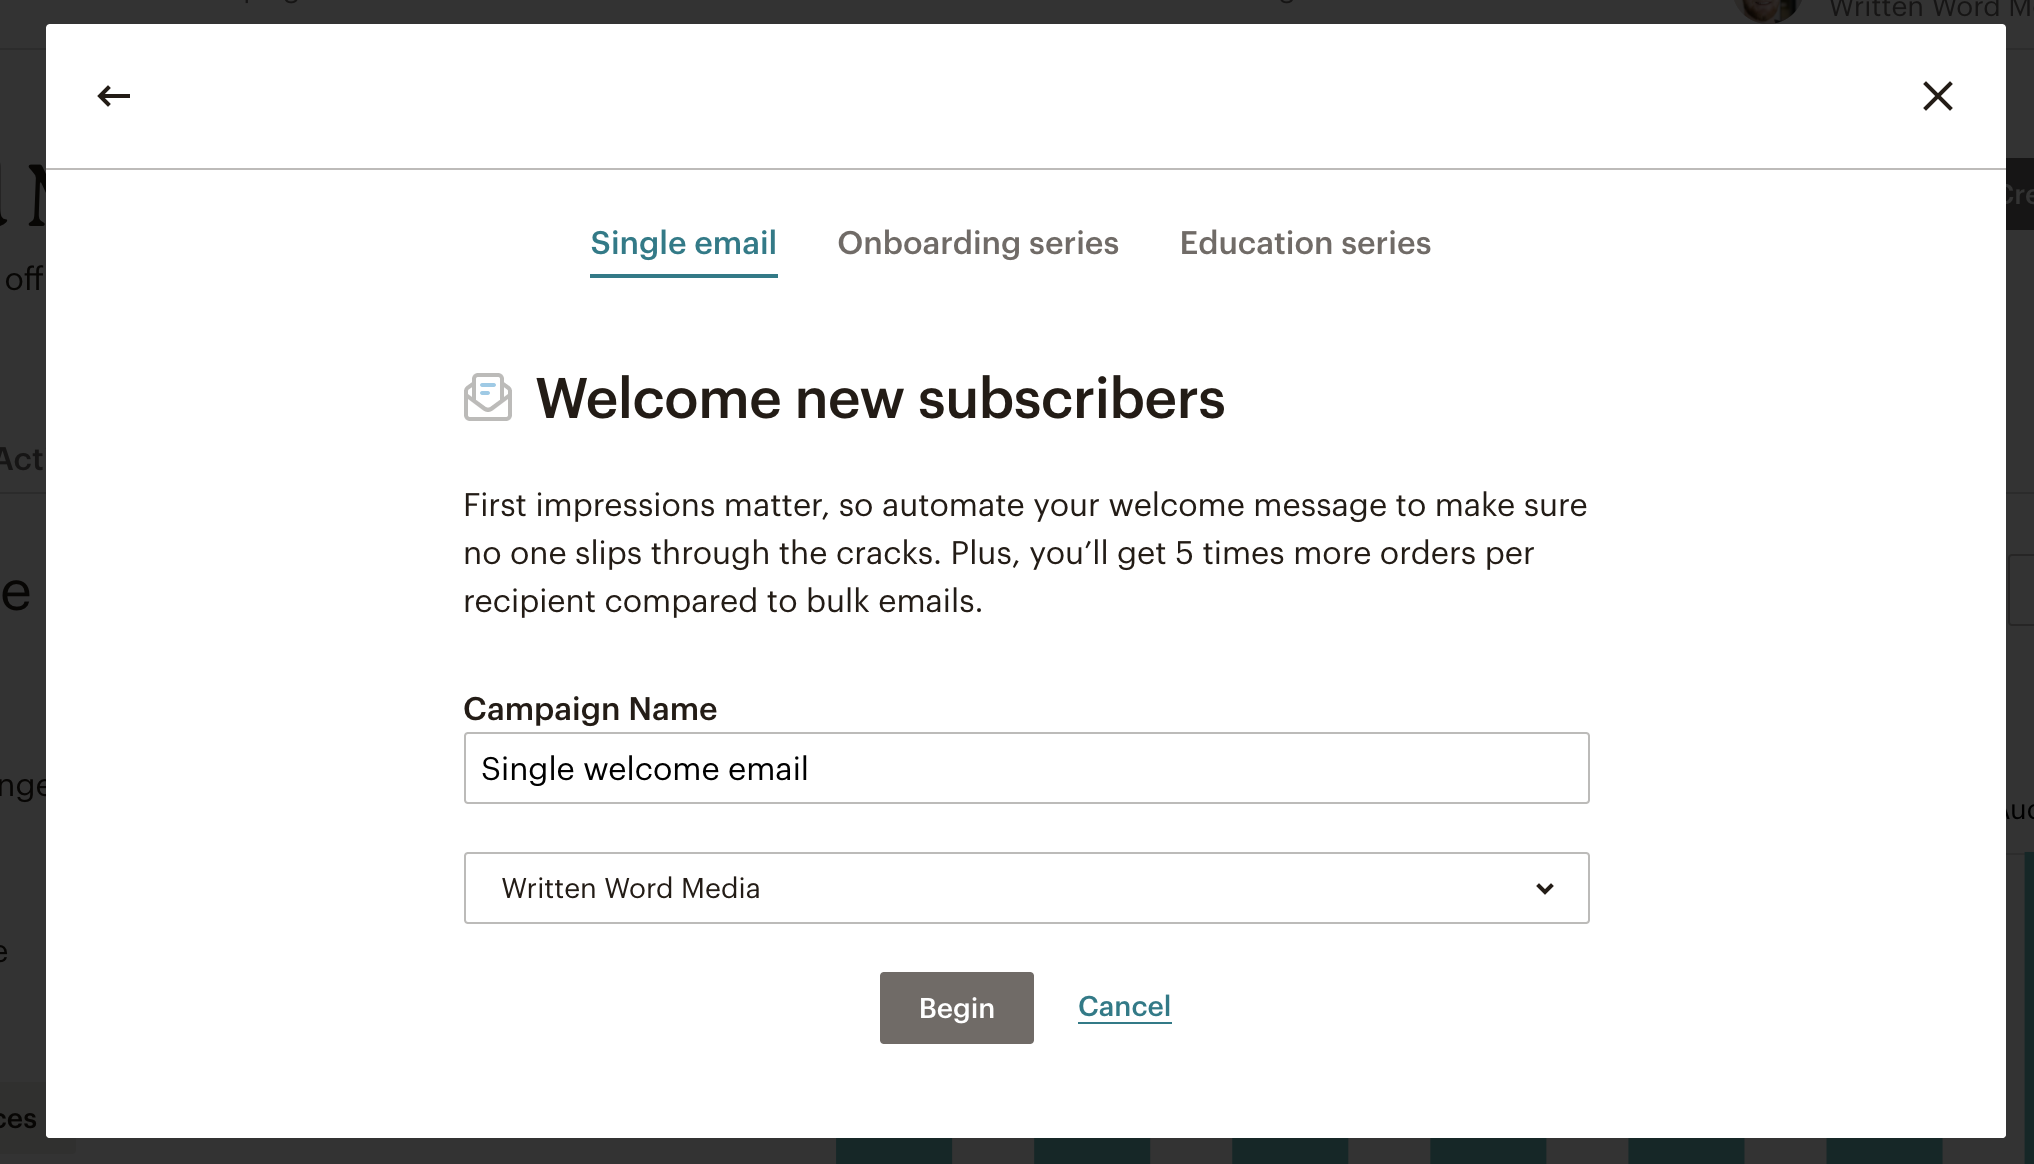This screenshot has width=2034, height=1164.
Task: Expand the dropdown using the chevron arrow
Action: click(x=1545, y=888)
